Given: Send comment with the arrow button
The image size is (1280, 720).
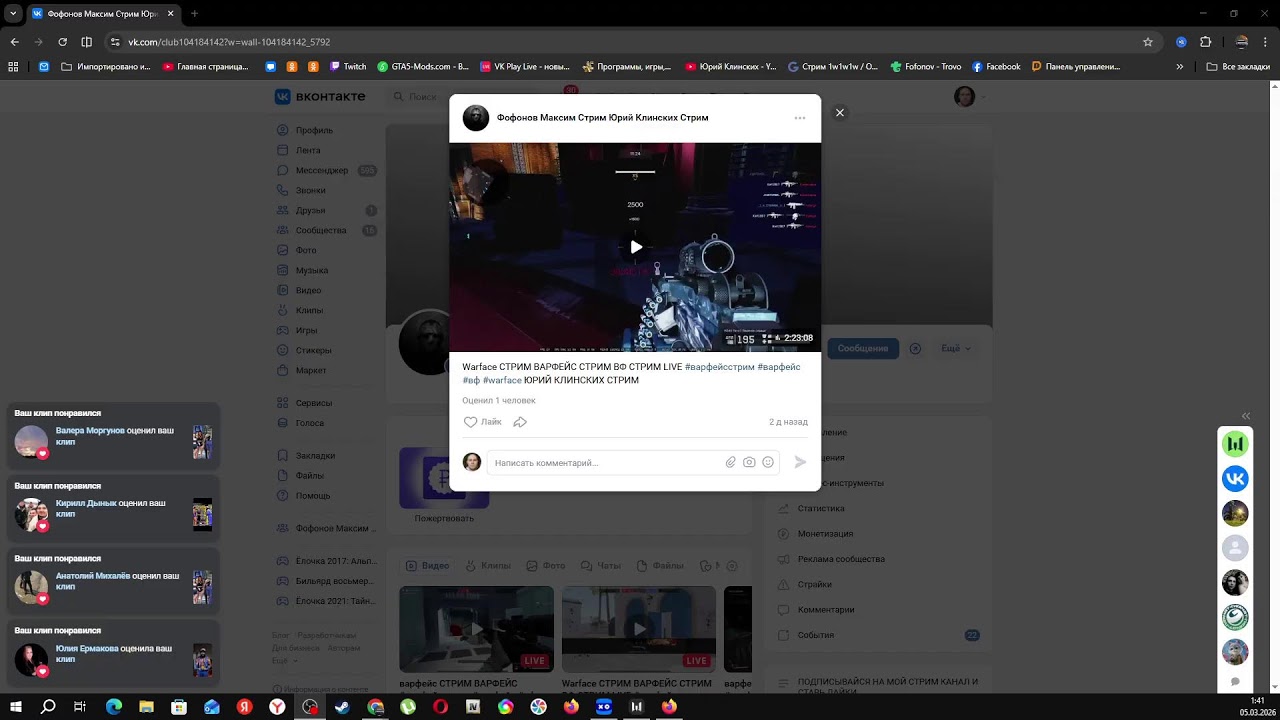Looking at the screenshot, I should [800, 462].
